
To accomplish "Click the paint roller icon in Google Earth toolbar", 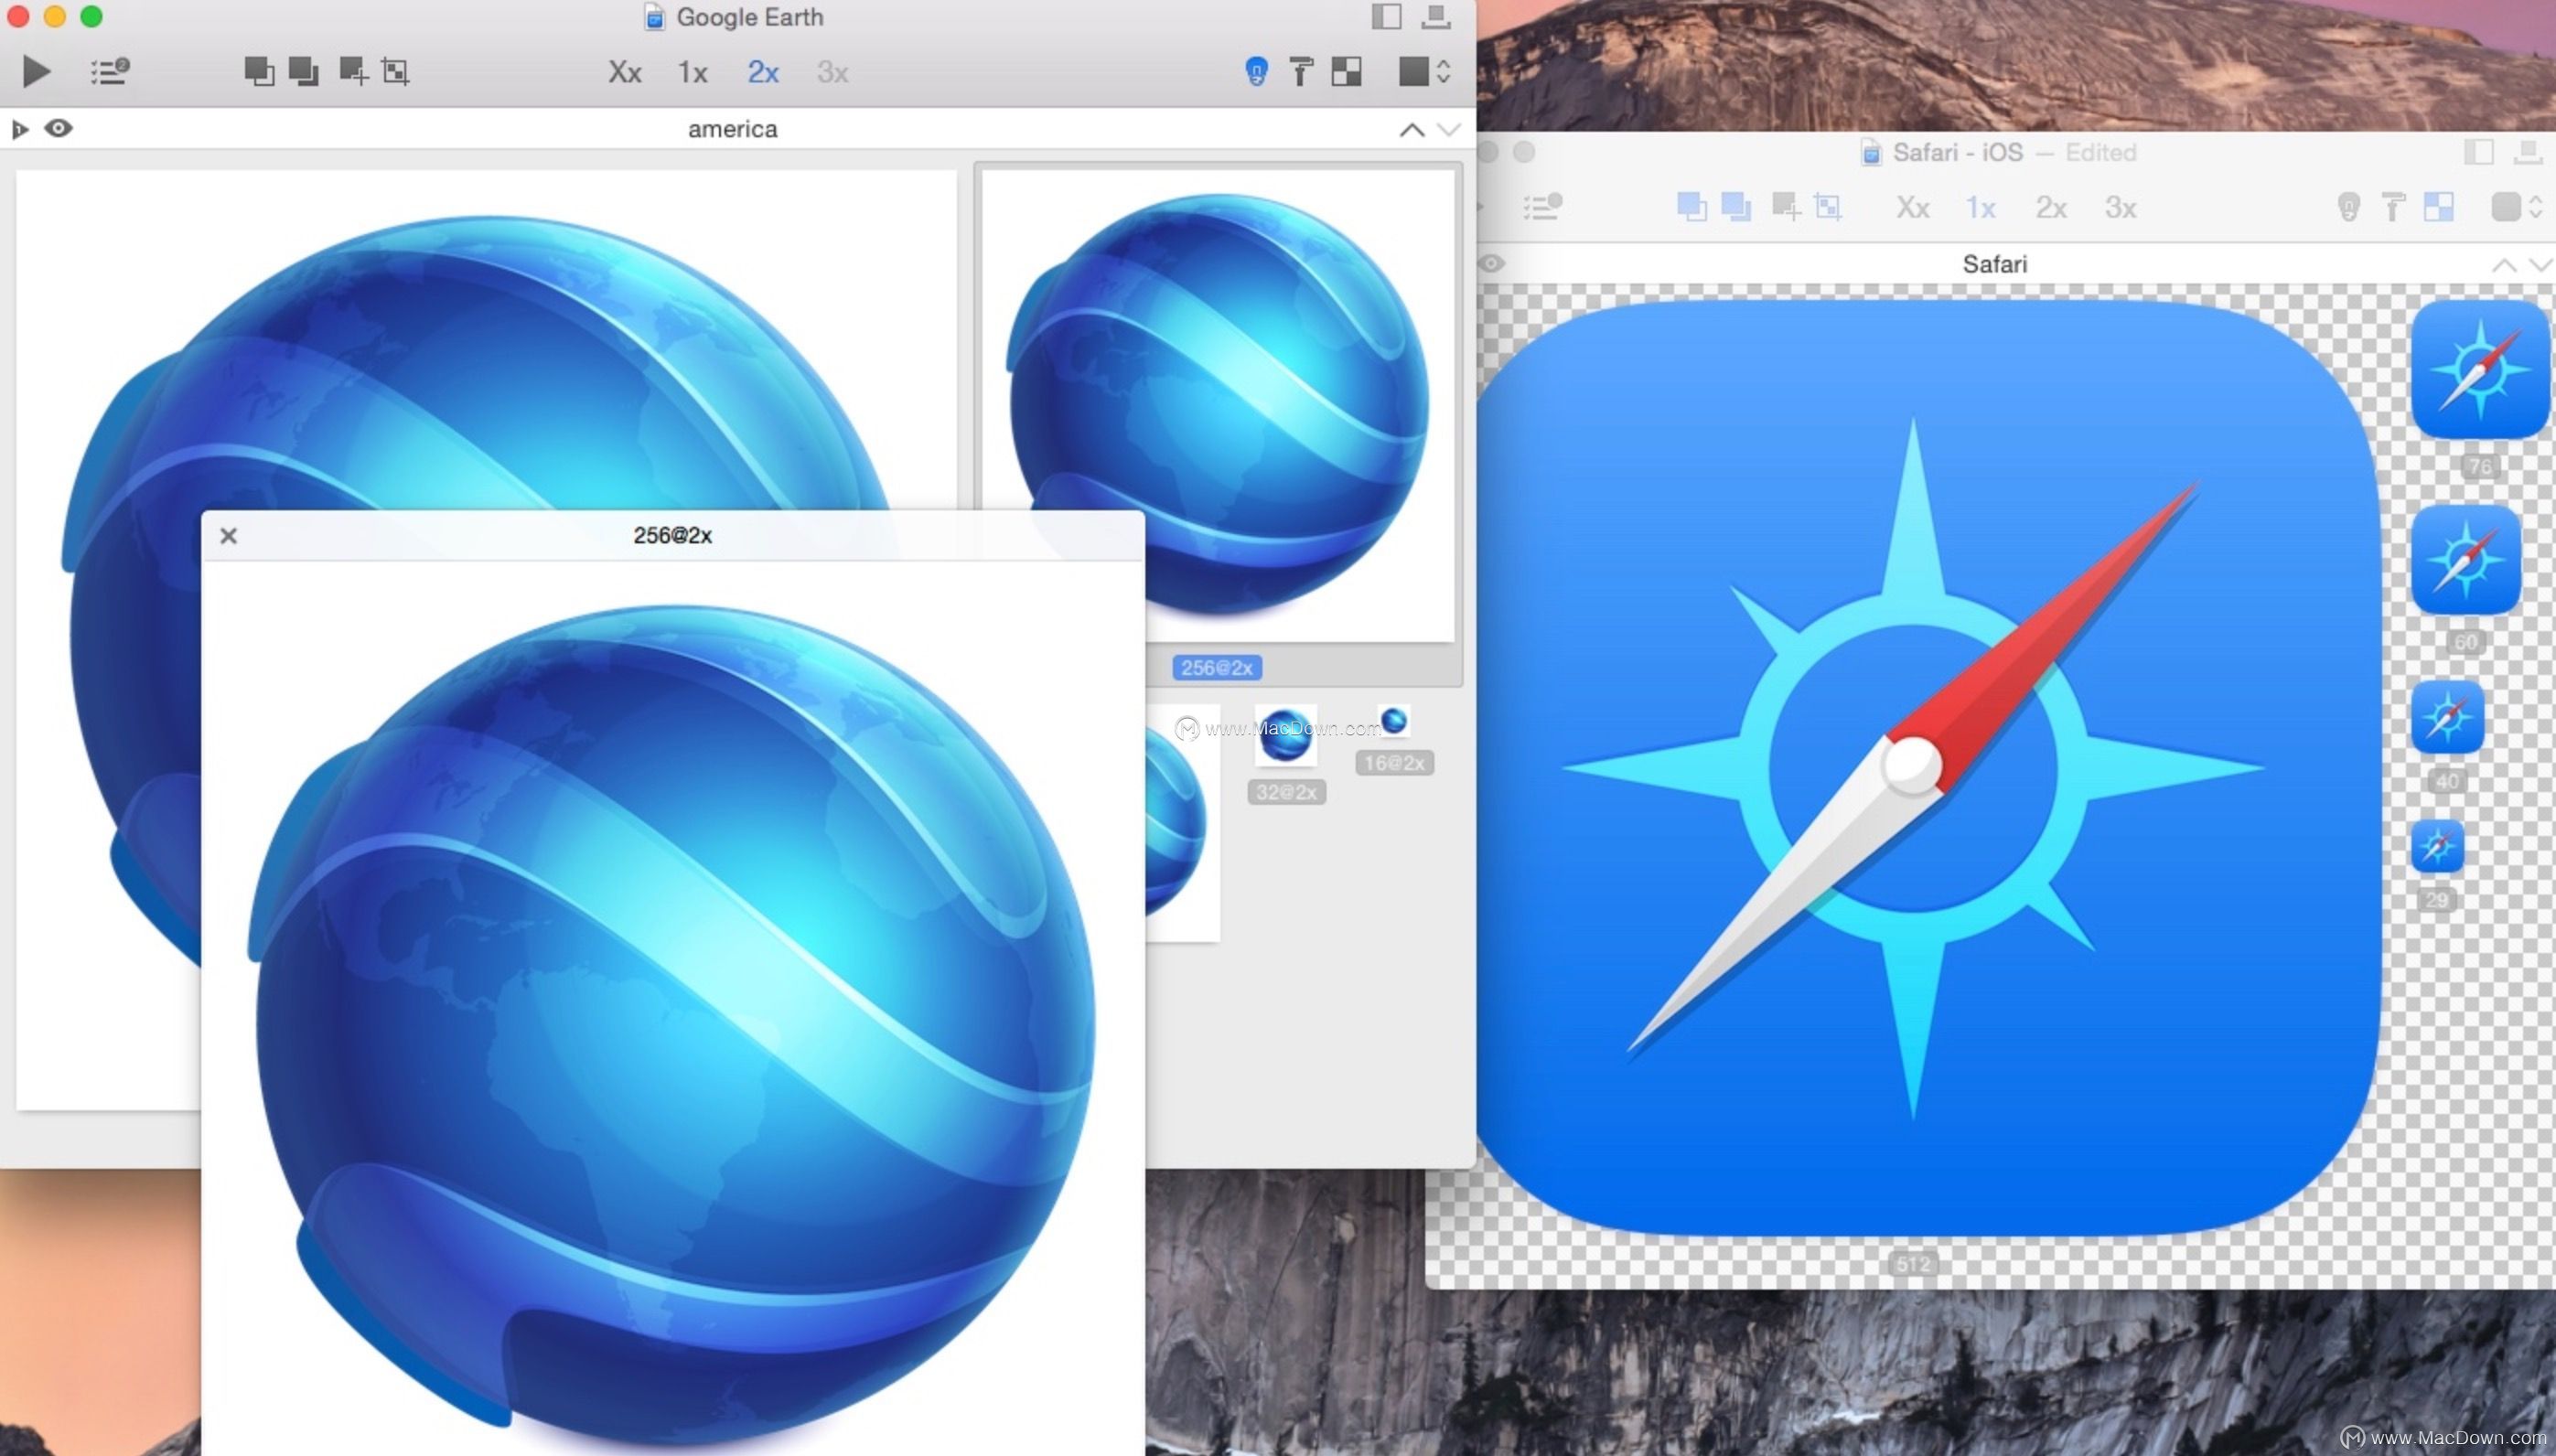I will [1300, 71].
